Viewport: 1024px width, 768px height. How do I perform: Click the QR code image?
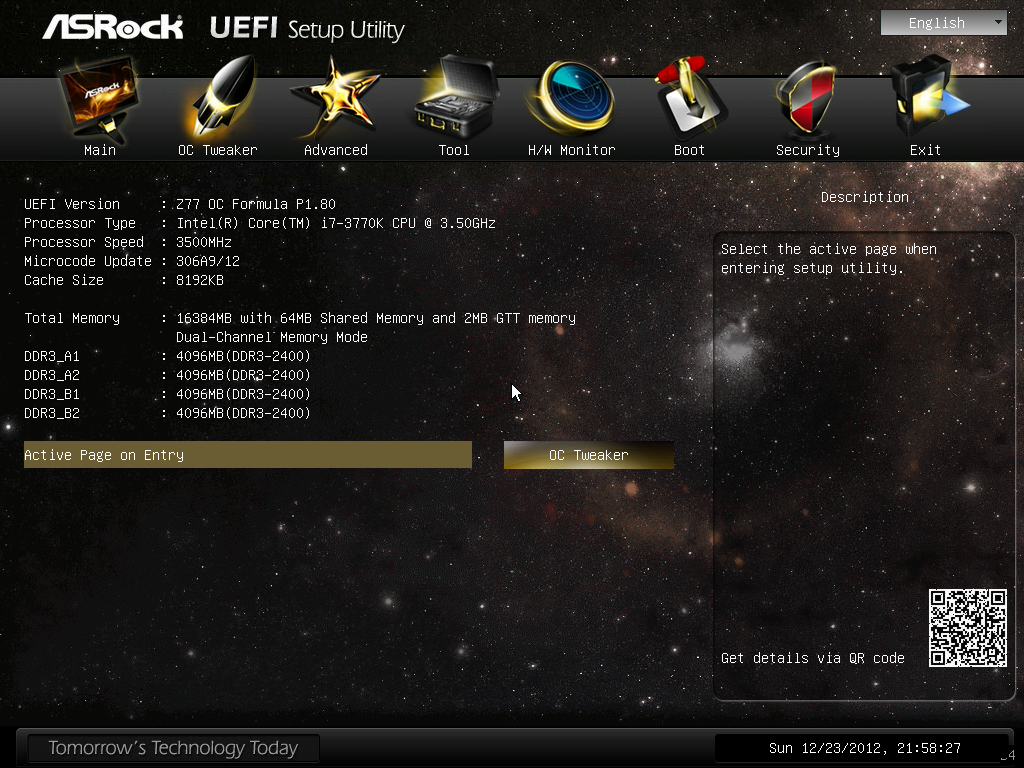click(x=968, y=628)
